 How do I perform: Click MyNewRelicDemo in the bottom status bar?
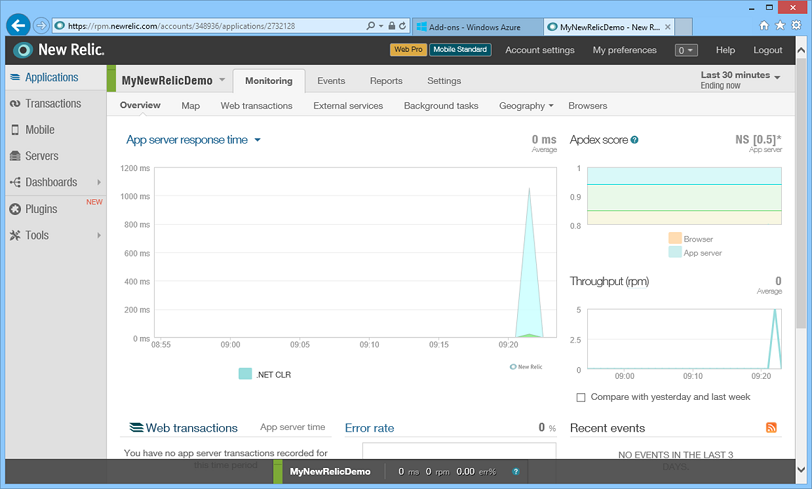[330, 471]
